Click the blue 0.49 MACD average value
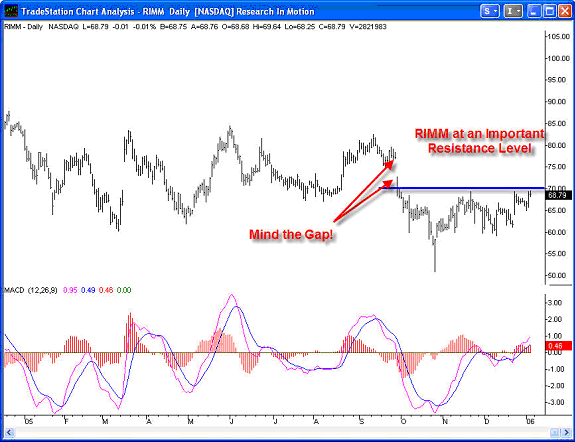 pos(88,290)
